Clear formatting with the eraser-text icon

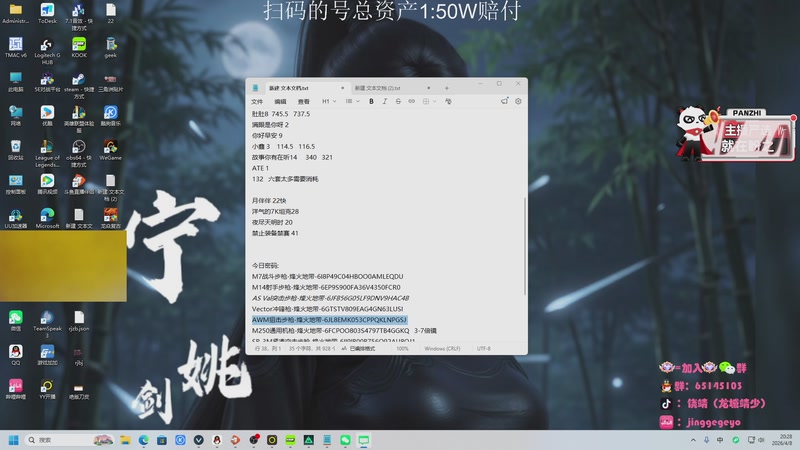click(448, 102)
